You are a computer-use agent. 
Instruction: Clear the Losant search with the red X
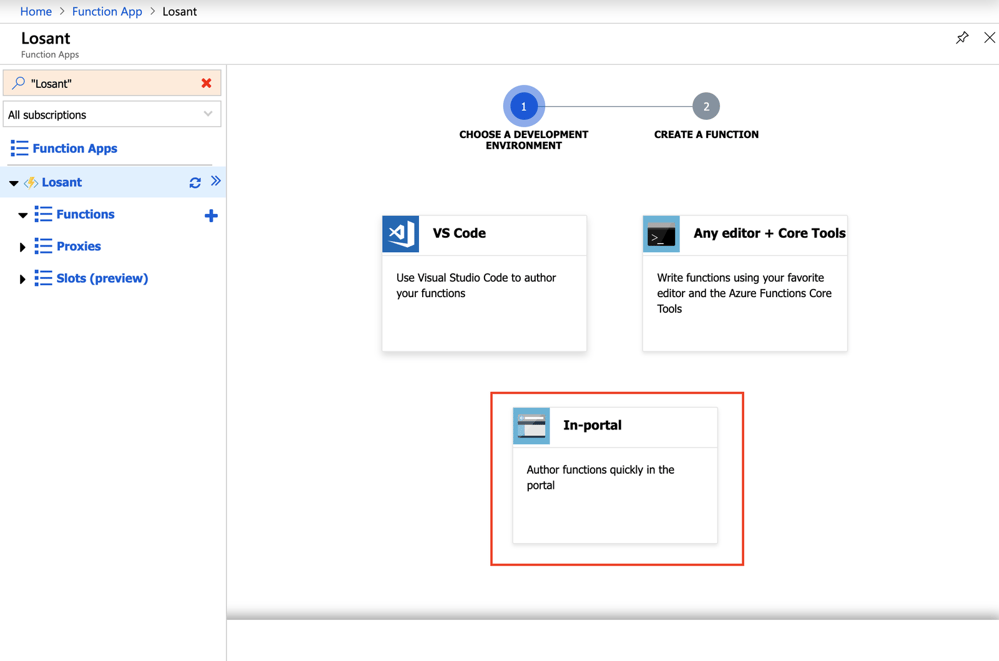pos(208,84)
